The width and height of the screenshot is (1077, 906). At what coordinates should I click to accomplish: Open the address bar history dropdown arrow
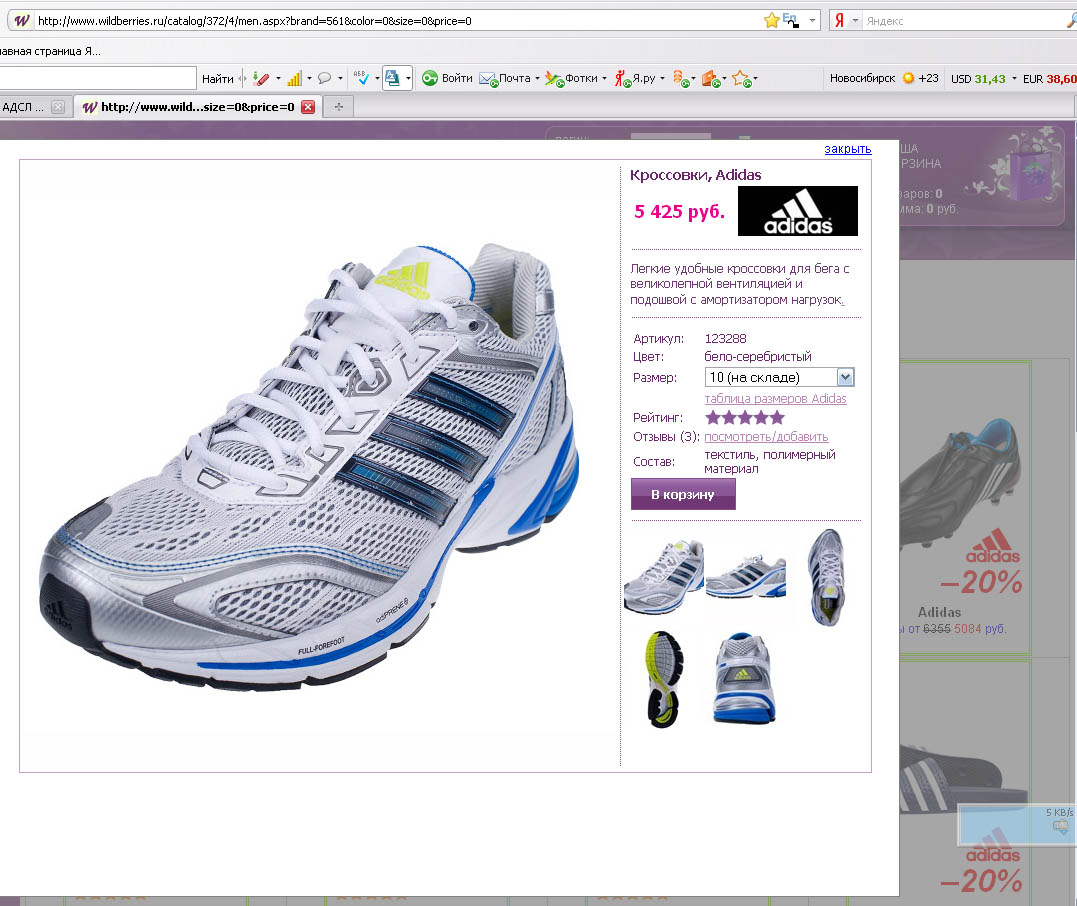point(813,21)
